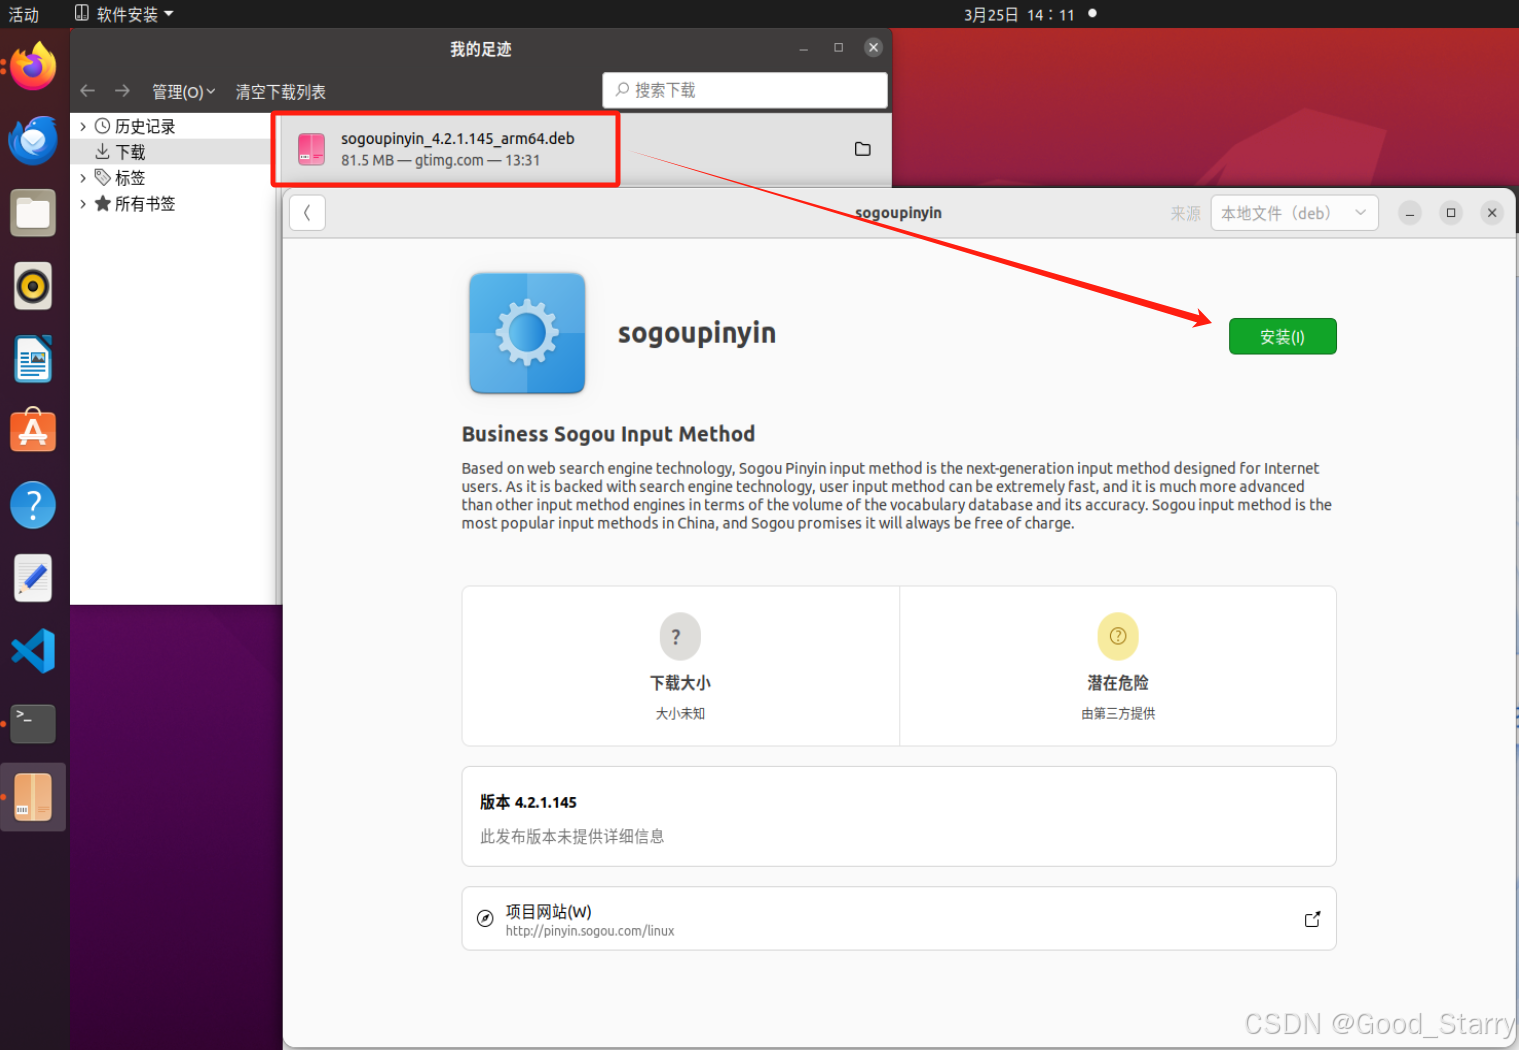1519x1050 pixels.
Task: Open the pinyin.sogou.com/linux project website link
Action: [x=590, y=931]
